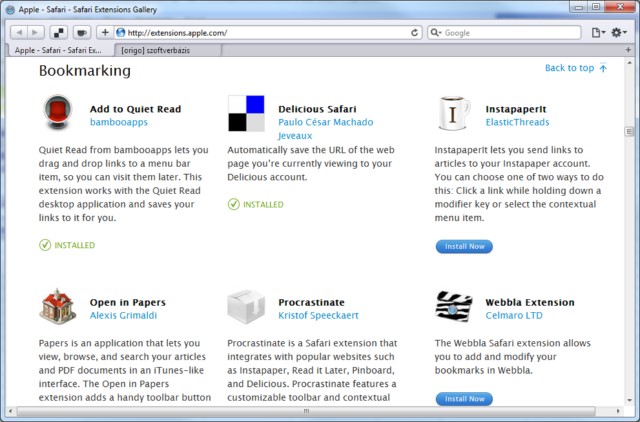Click the Delicious checkered toolbar button
Screen dimensions: 640x422
pos(59,33)
